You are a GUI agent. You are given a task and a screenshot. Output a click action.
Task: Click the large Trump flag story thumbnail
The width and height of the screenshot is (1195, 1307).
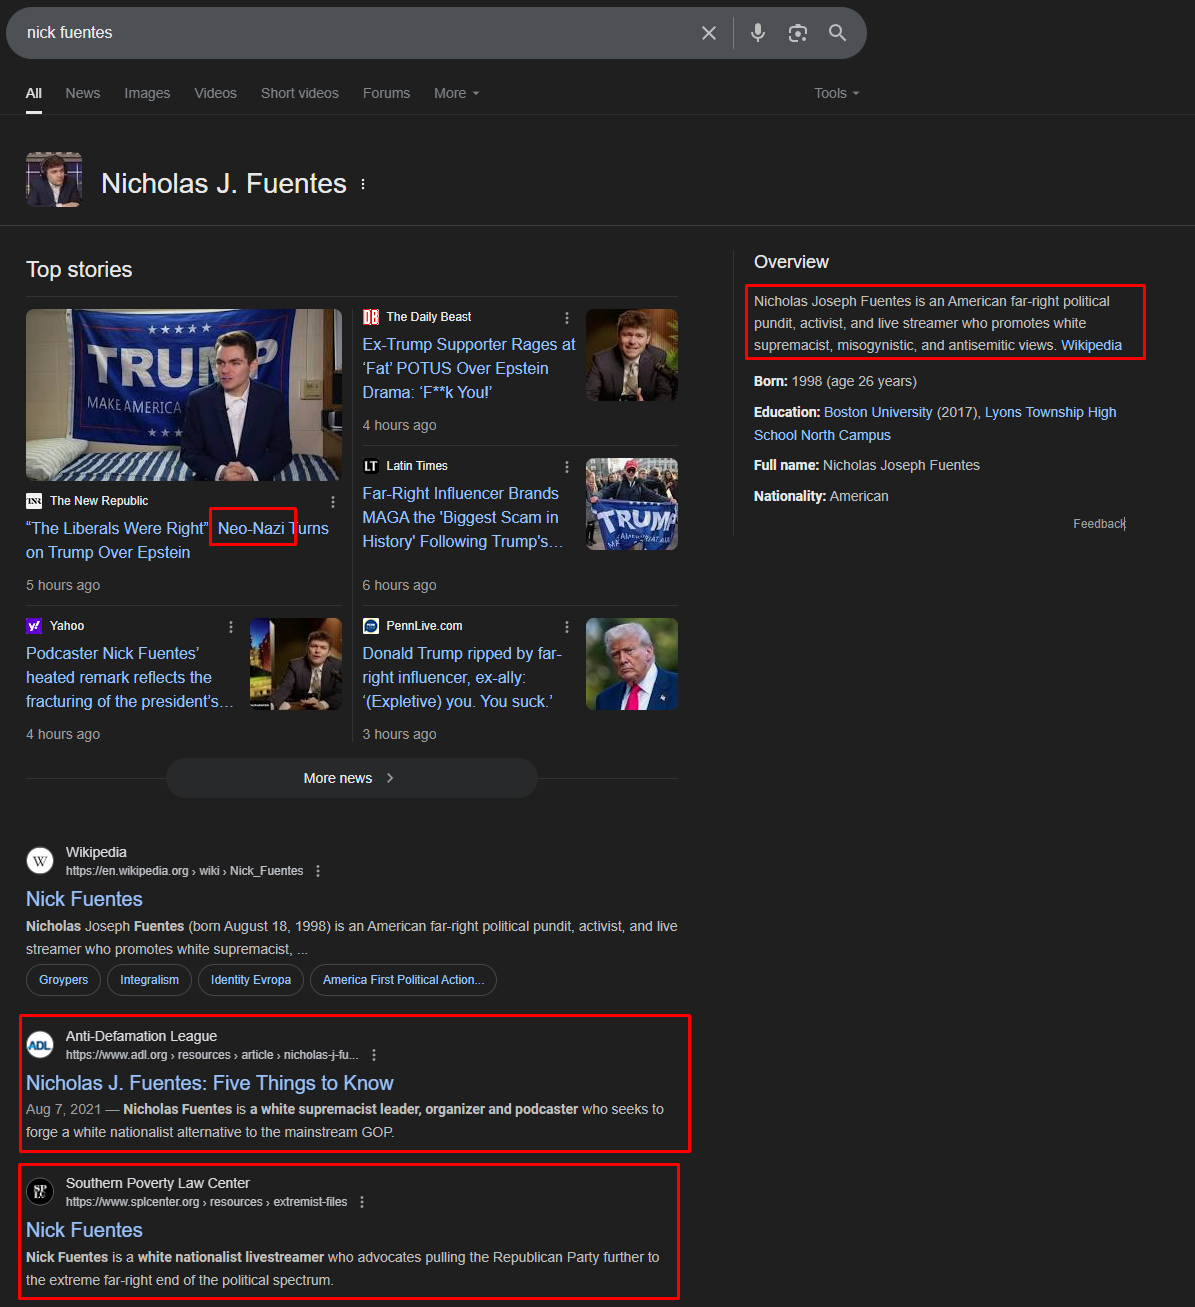(184, 395)
